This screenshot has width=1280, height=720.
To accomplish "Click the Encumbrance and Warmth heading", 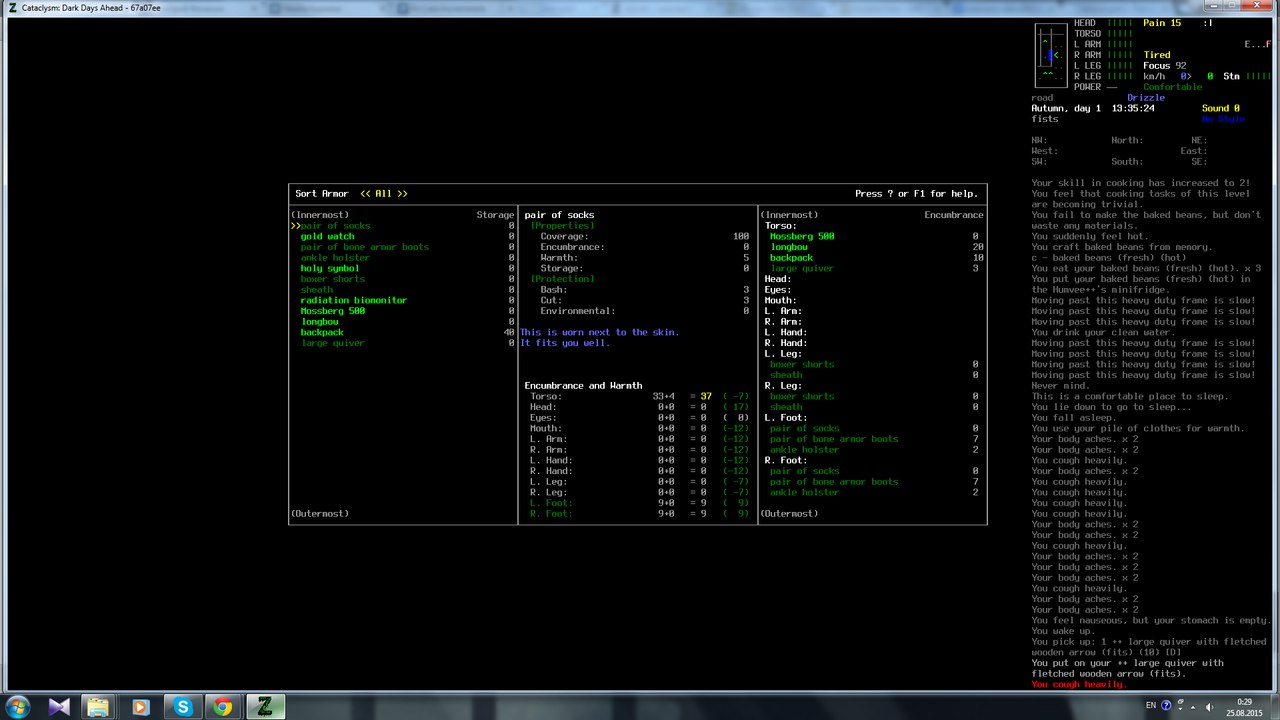I will coord(583,386).
